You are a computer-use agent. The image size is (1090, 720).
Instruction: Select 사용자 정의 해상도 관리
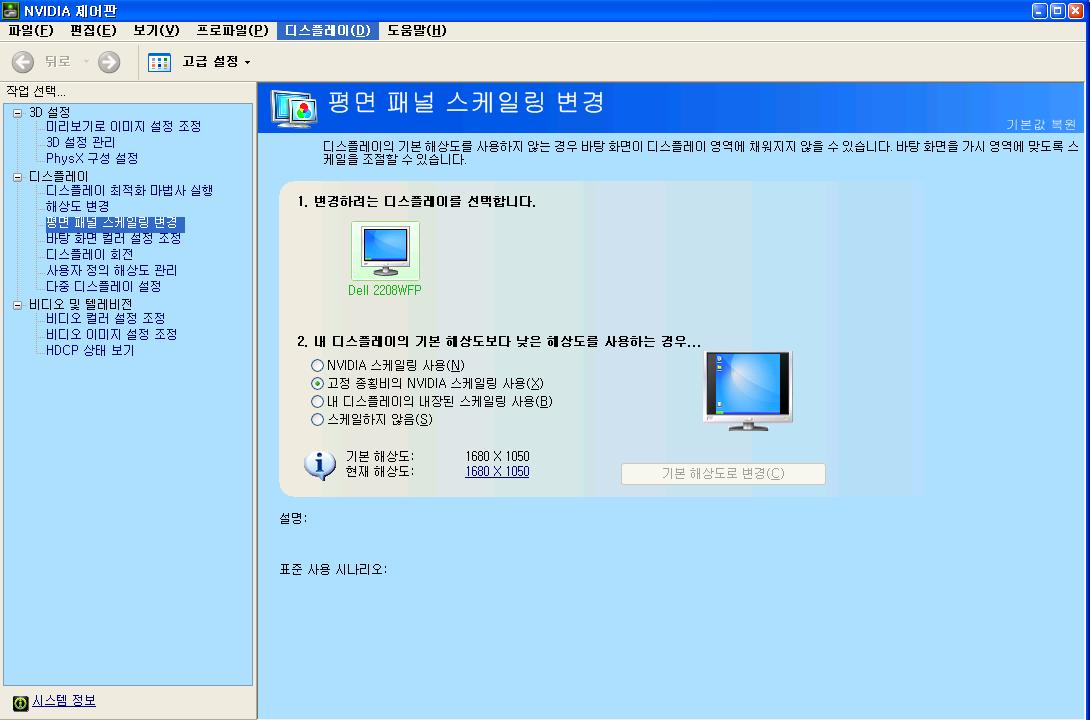coord(111,270)
